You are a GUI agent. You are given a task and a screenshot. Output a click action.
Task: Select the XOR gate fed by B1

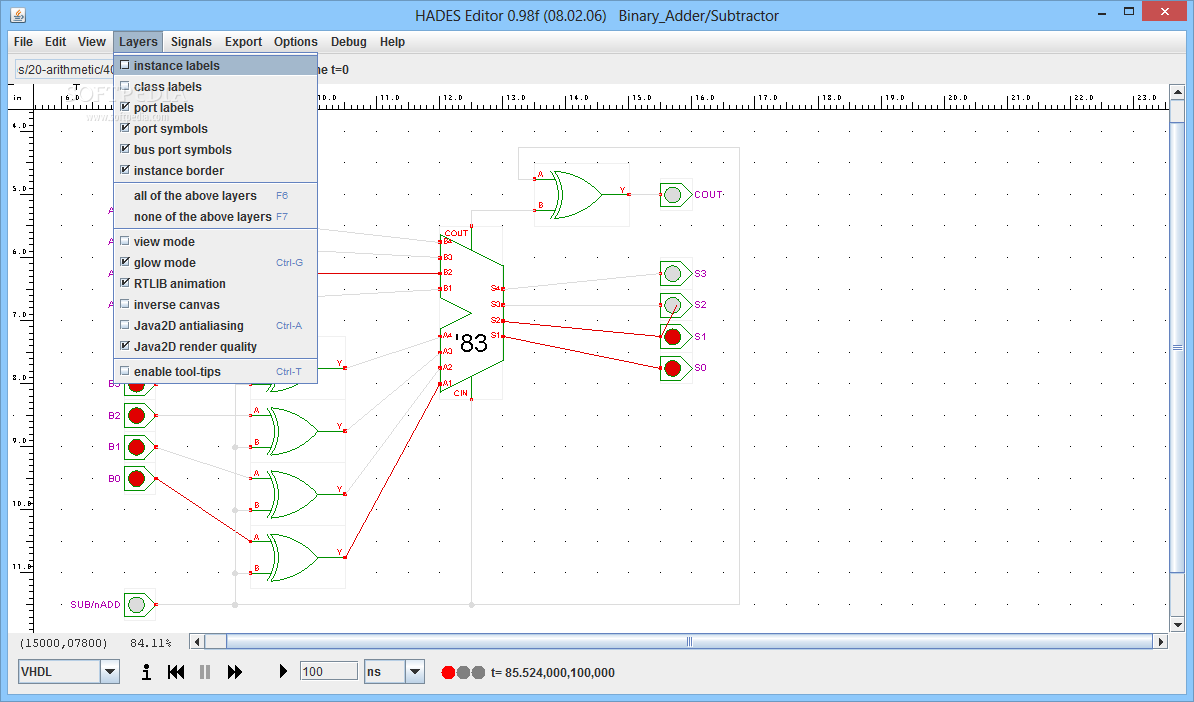(x=297, y=494)
